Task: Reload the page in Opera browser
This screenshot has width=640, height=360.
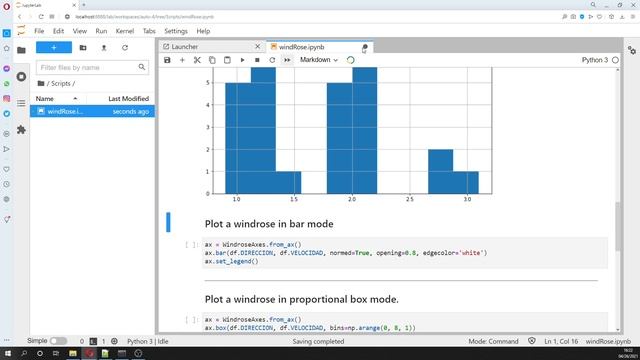Action: click(x=41, y=17)
